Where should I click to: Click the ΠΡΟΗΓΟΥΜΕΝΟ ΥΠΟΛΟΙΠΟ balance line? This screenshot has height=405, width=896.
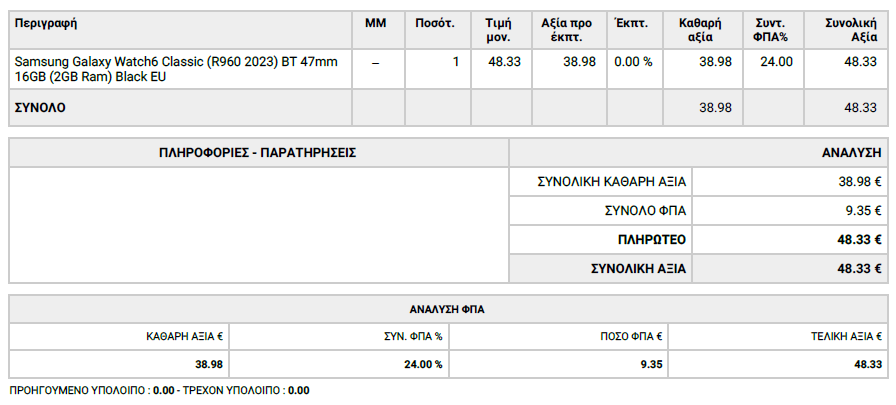pyautogui.click(x=160, y=391)
